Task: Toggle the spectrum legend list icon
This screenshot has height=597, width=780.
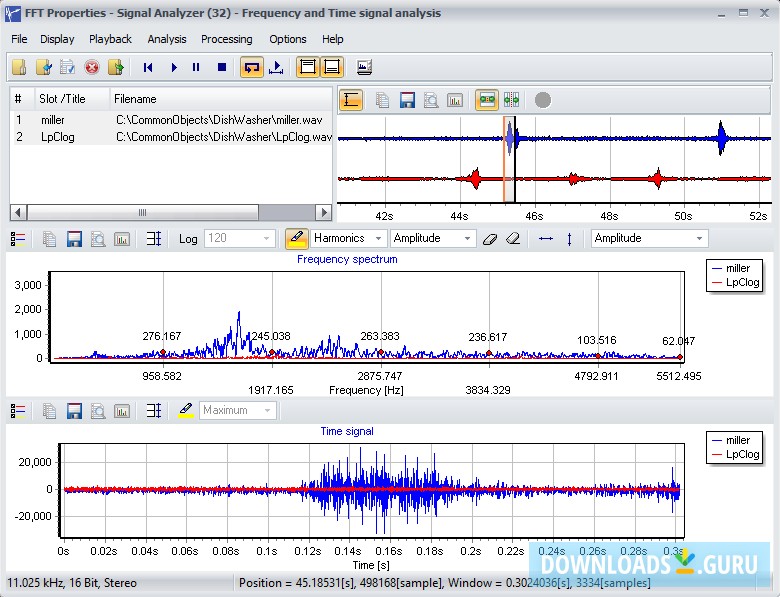Action: click(19, 238)
